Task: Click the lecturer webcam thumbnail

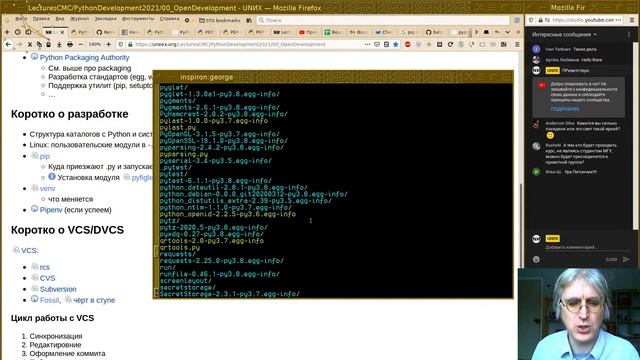Action: pyautogui.click(x=579, y=314)
